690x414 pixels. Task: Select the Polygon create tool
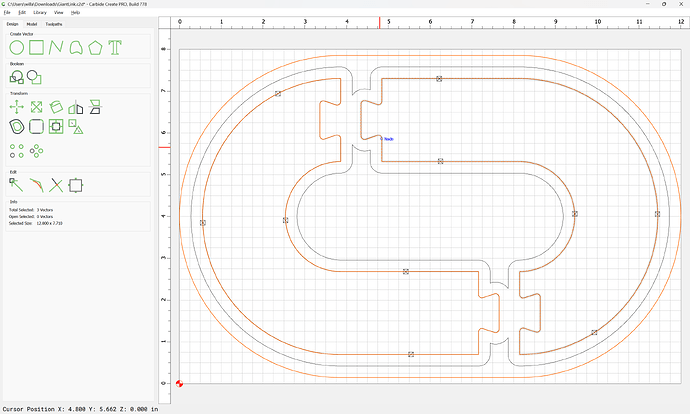(95, 48)
